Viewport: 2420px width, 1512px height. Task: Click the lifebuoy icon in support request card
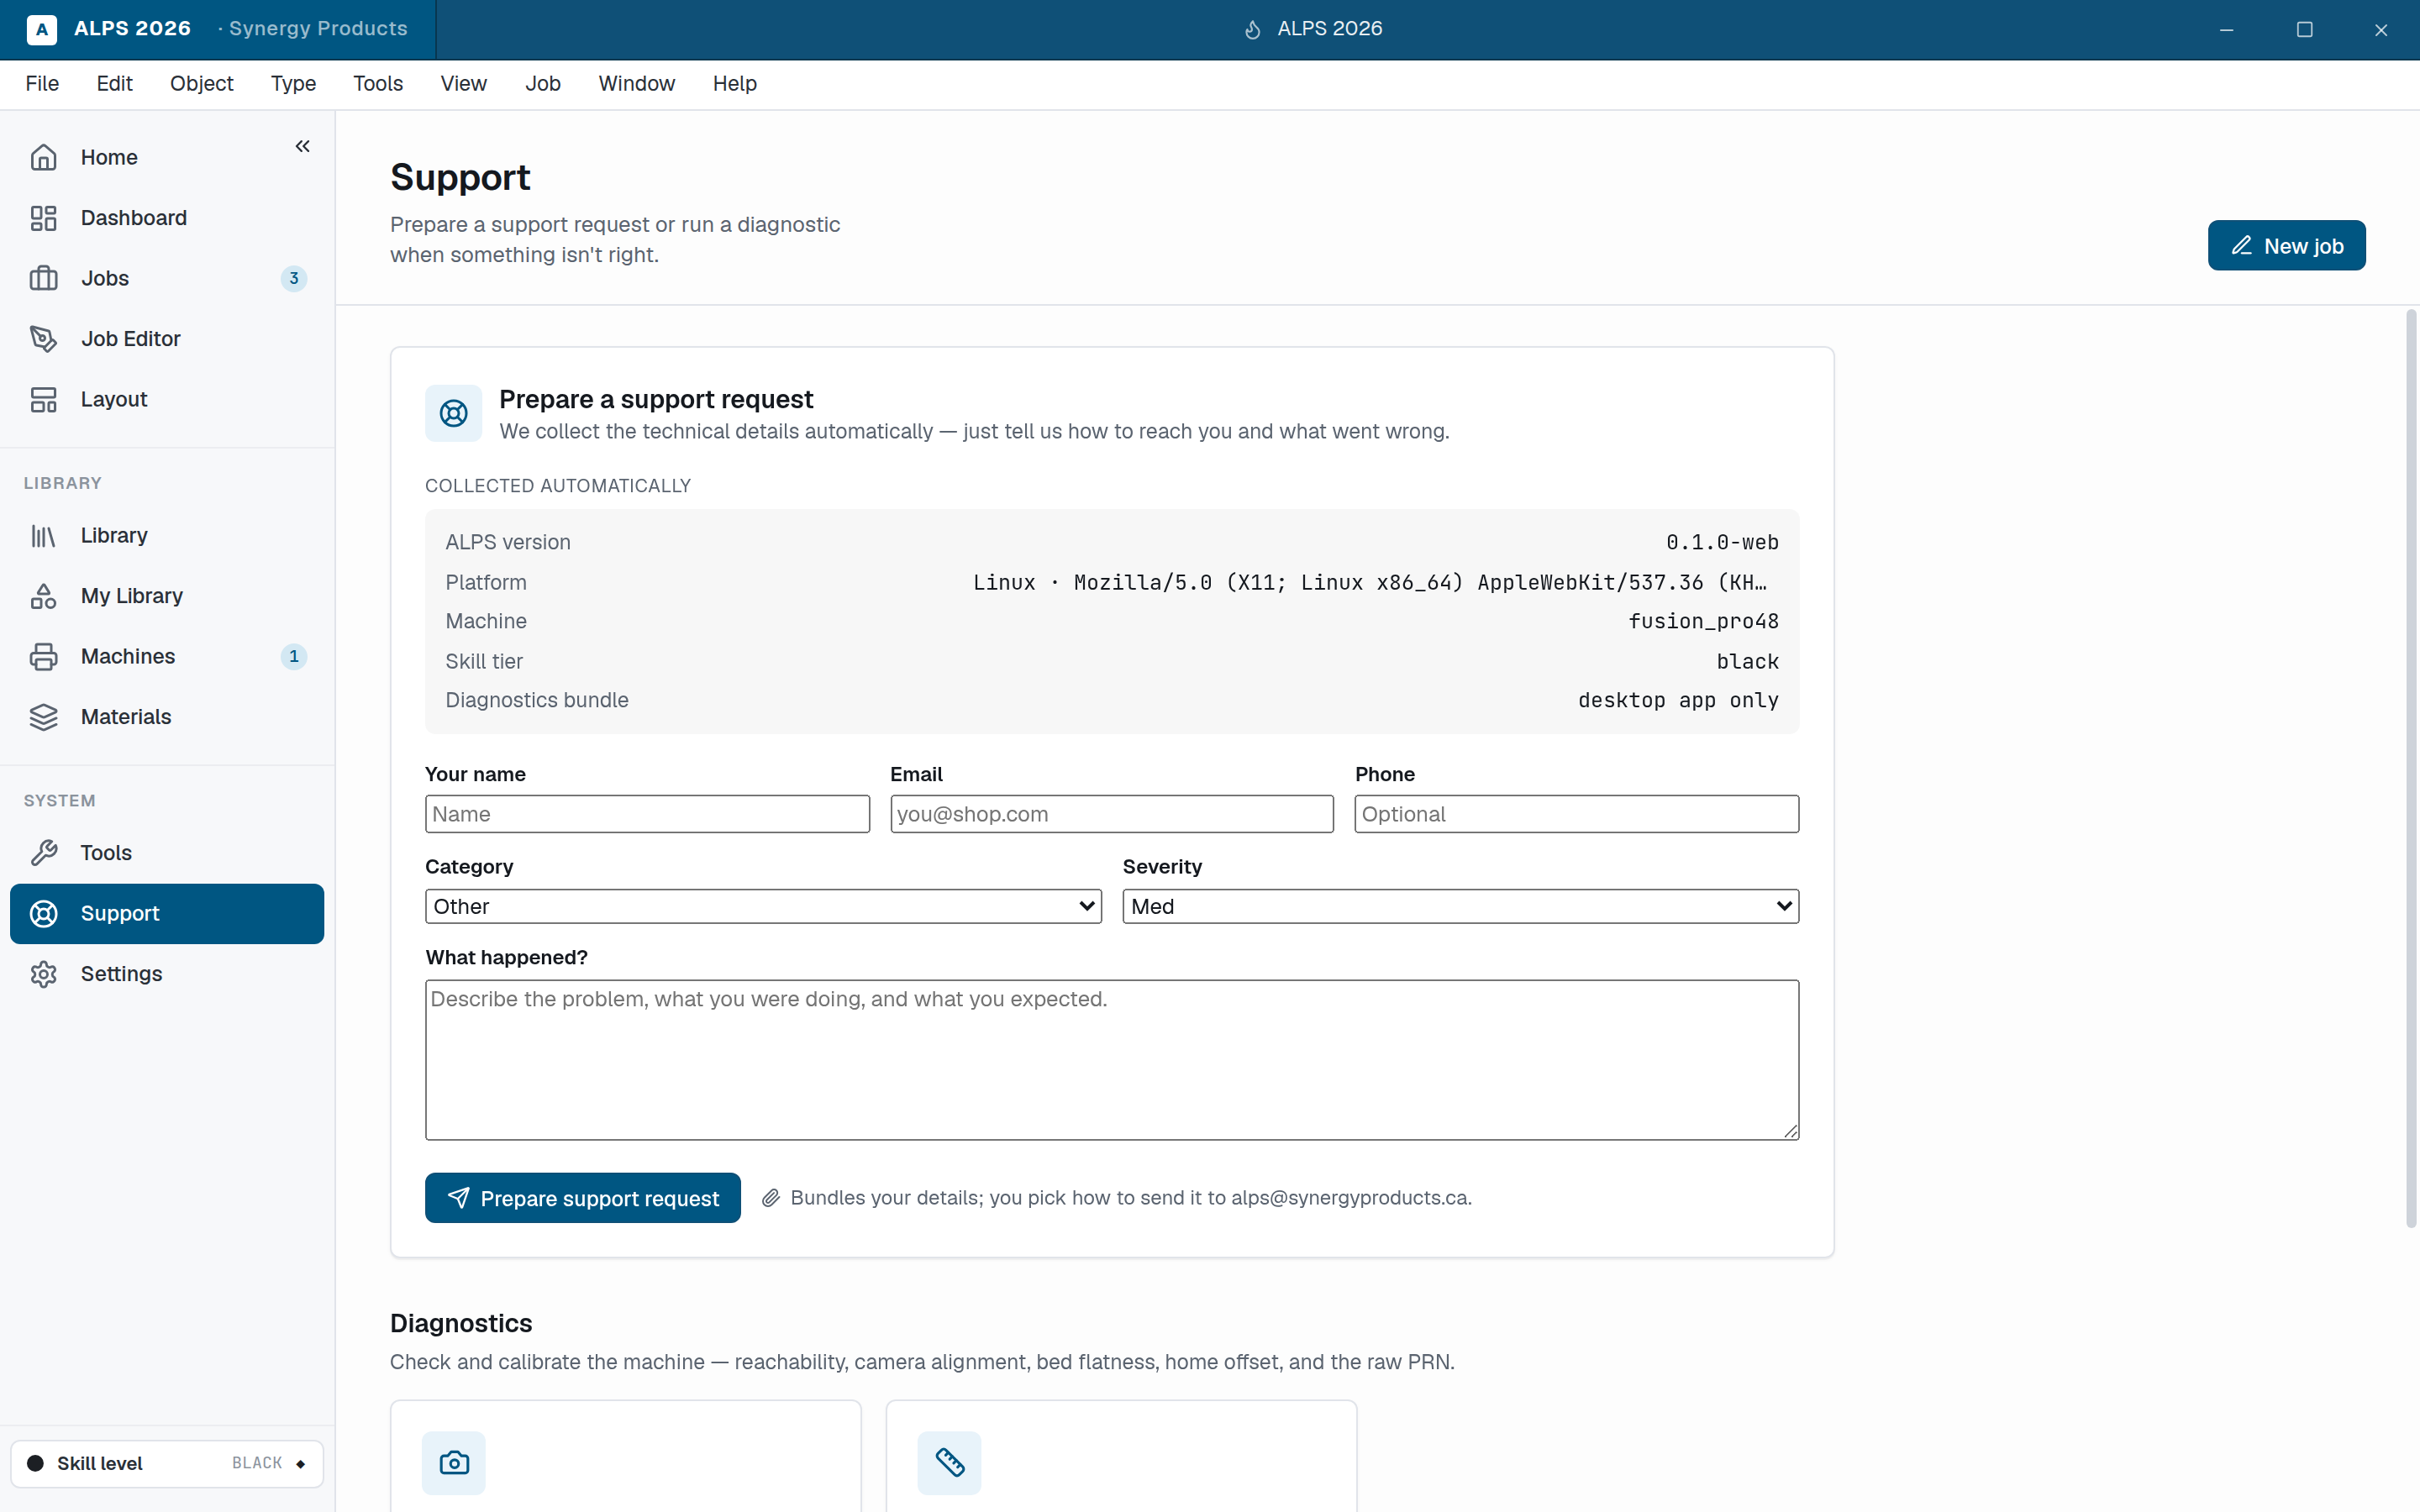453,413
